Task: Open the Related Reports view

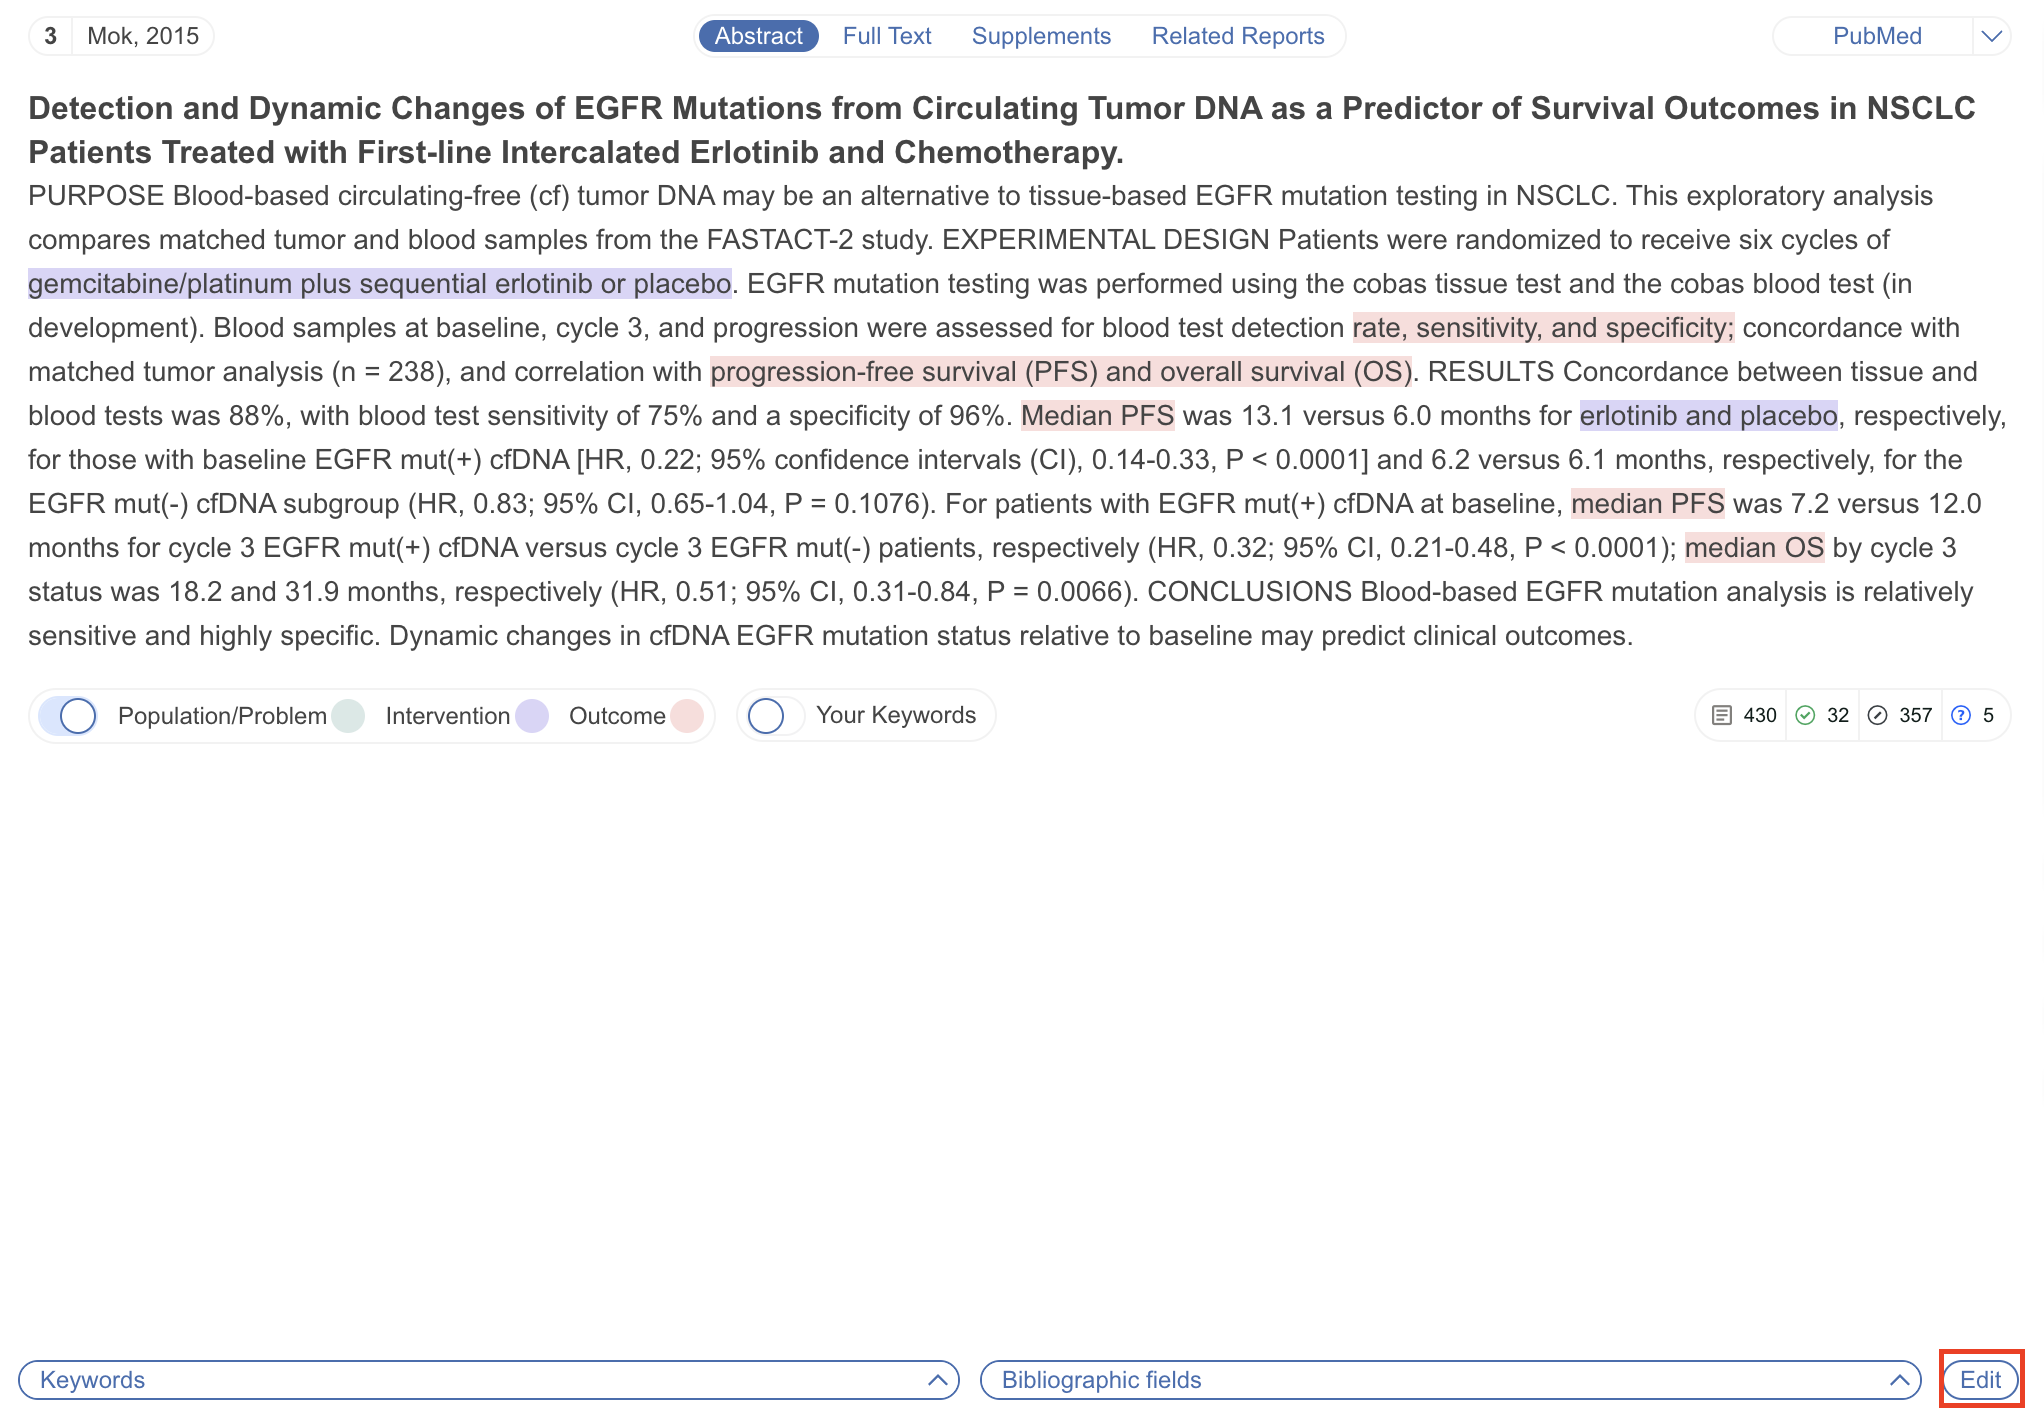Action: (x=1238, y=35)
